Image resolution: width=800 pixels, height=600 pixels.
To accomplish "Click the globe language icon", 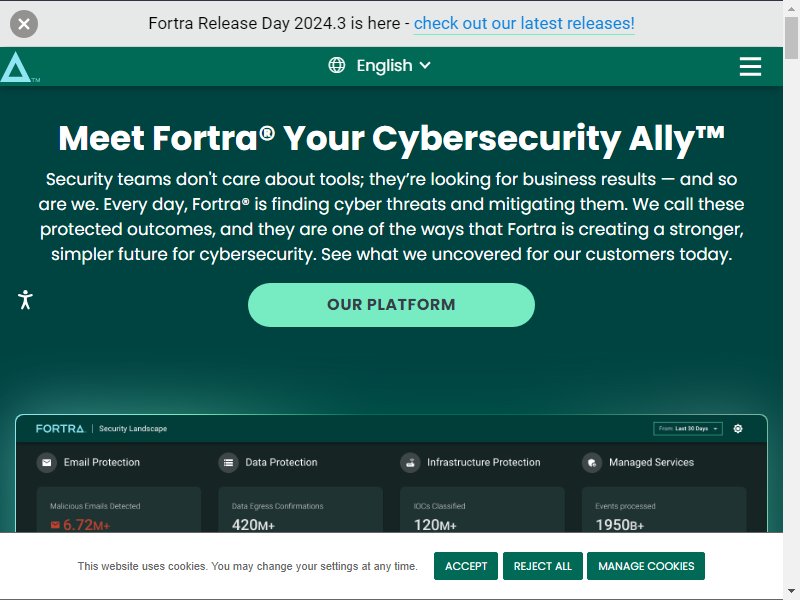I will (337, 65).
